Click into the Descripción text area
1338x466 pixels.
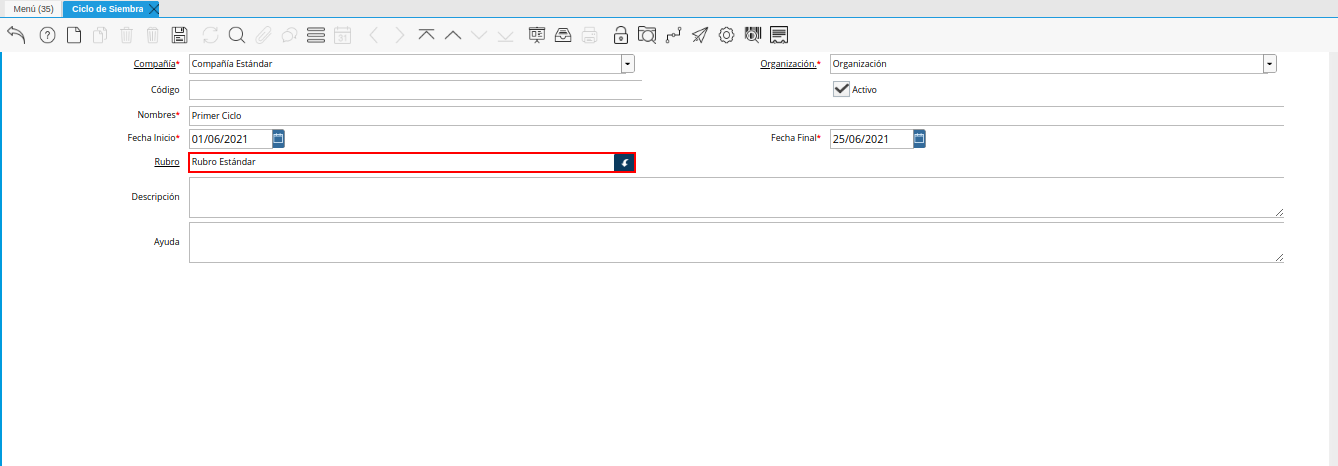pyautogui.click(x=736, y=197)
